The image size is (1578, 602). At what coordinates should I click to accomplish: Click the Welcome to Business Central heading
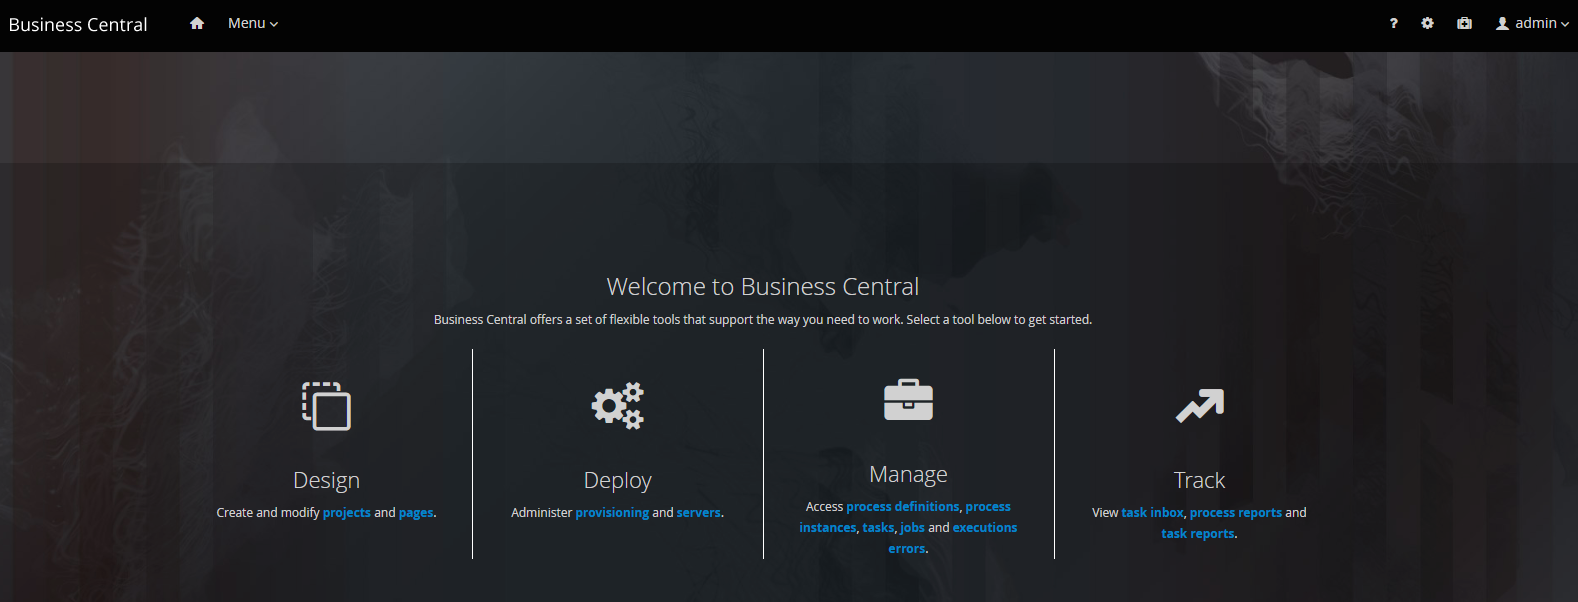point(762,287)
